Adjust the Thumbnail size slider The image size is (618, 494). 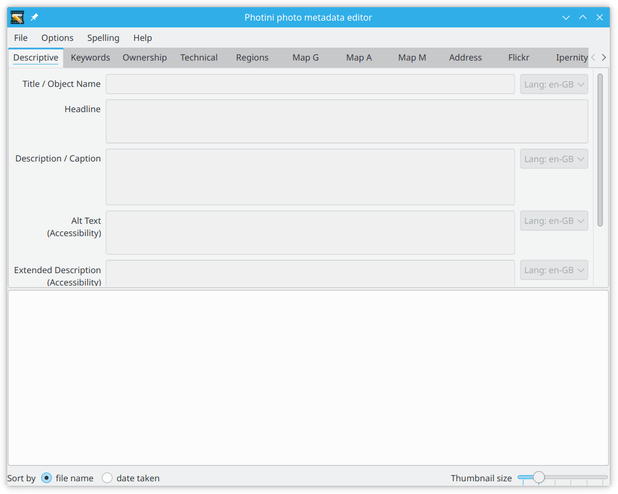tap(563, 478)
